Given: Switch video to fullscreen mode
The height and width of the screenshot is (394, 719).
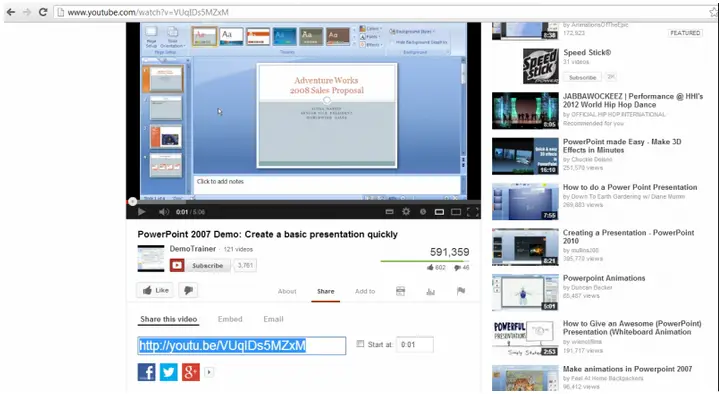Looking at the screenshot, I should click(473, 211).
